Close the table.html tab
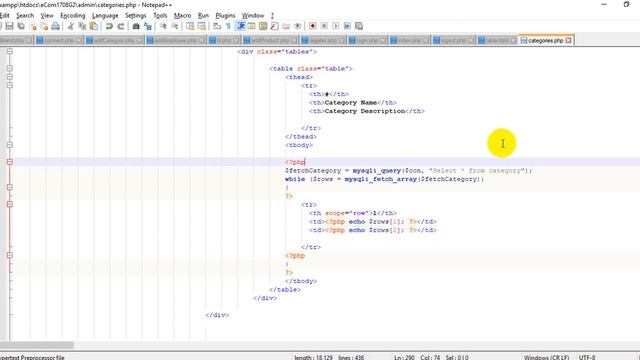Viewport: 640px width, 360px height. pos(514,40)
